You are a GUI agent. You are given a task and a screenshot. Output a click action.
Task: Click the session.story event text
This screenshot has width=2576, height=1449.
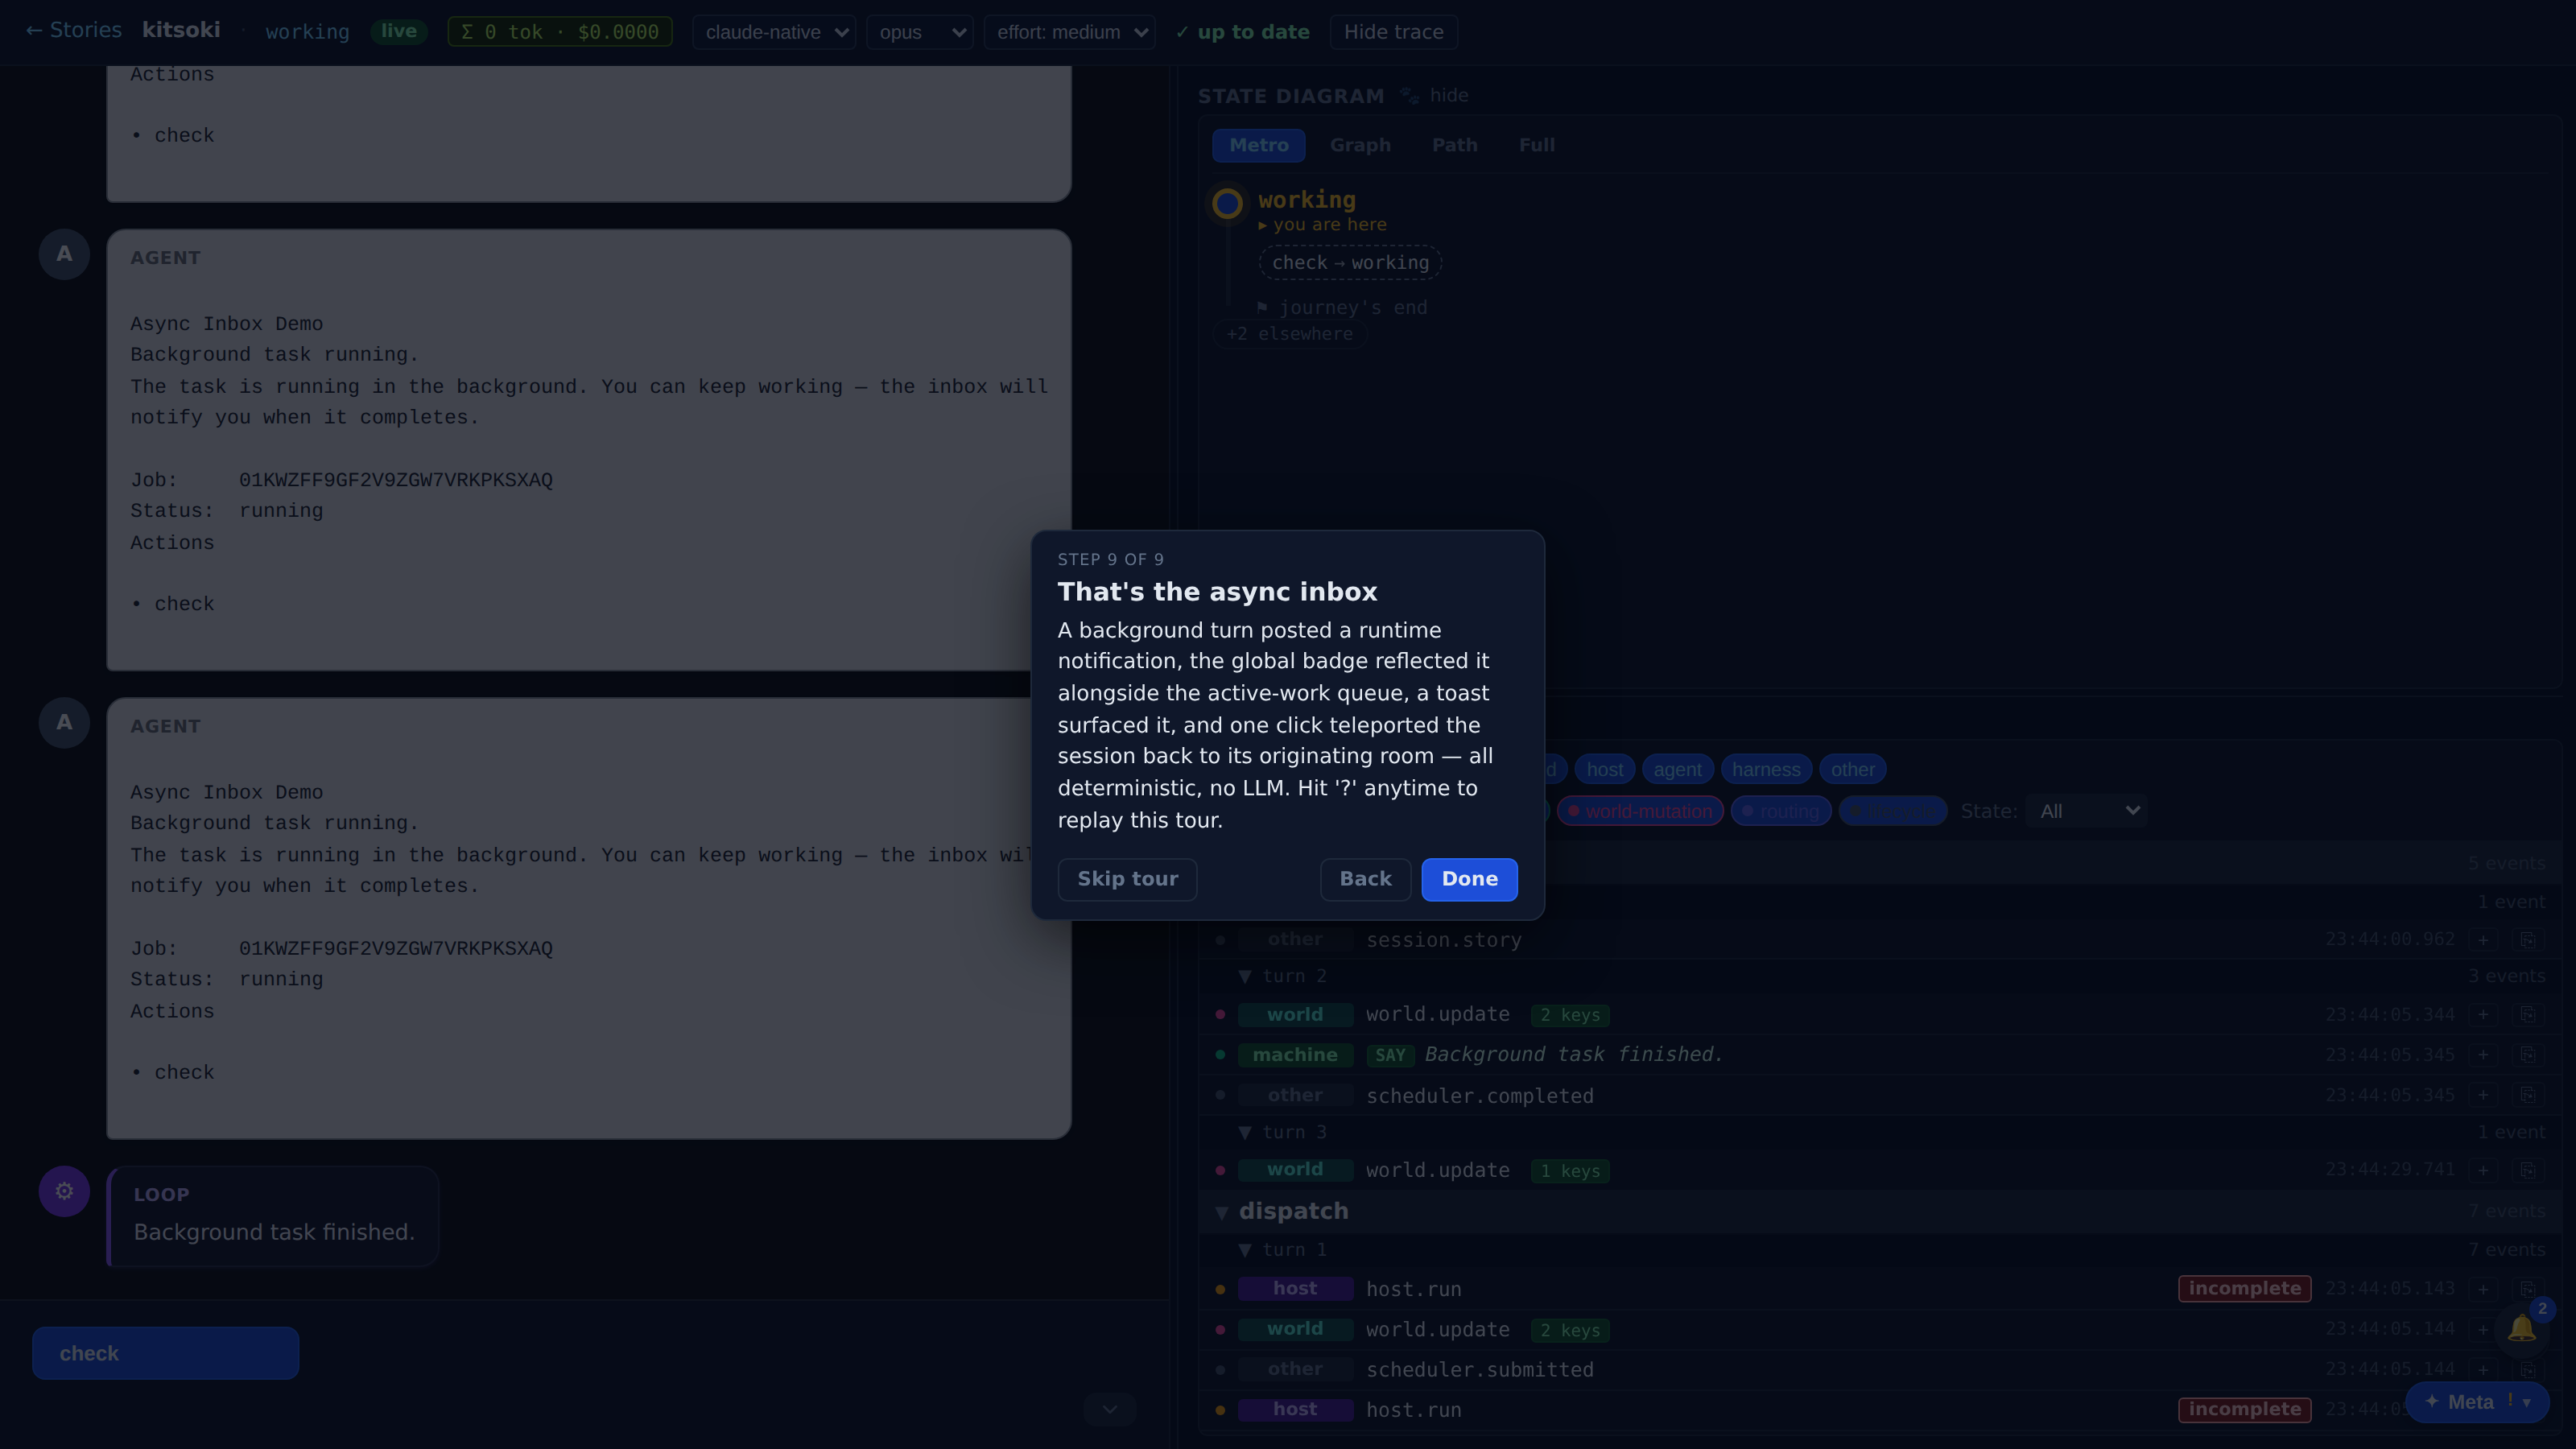pos(1443,940)
